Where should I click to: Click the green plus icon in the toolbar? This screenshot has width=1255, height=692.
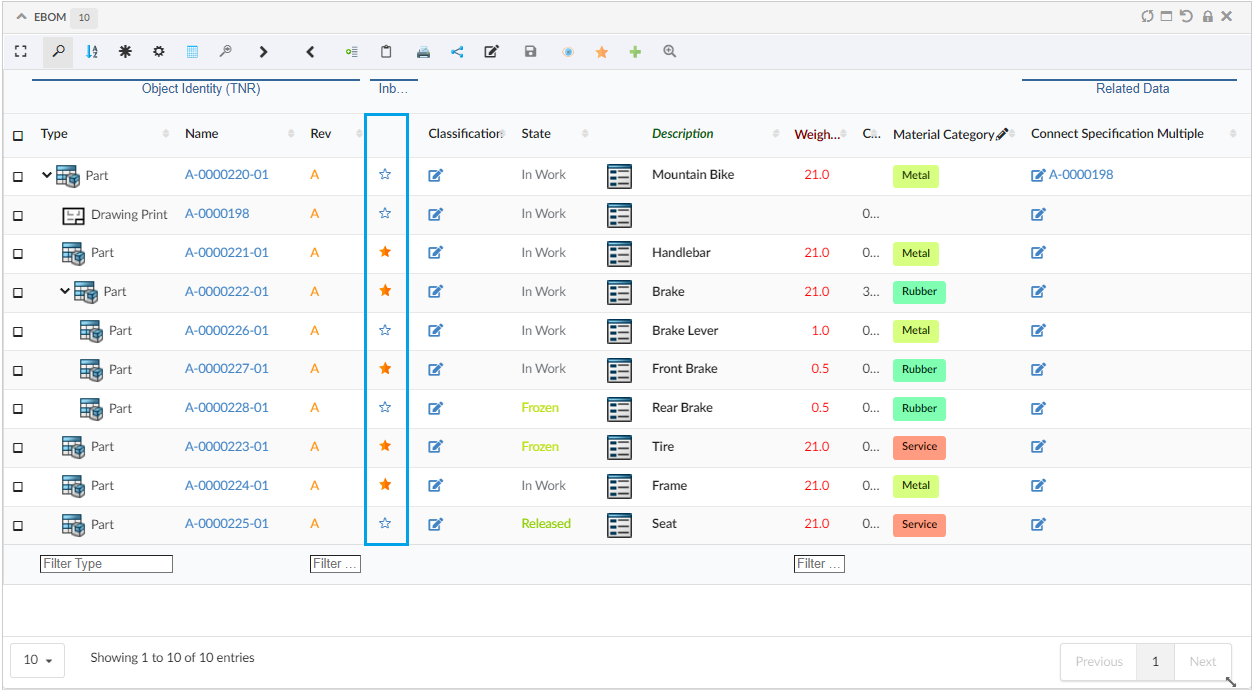coord(635,52)
